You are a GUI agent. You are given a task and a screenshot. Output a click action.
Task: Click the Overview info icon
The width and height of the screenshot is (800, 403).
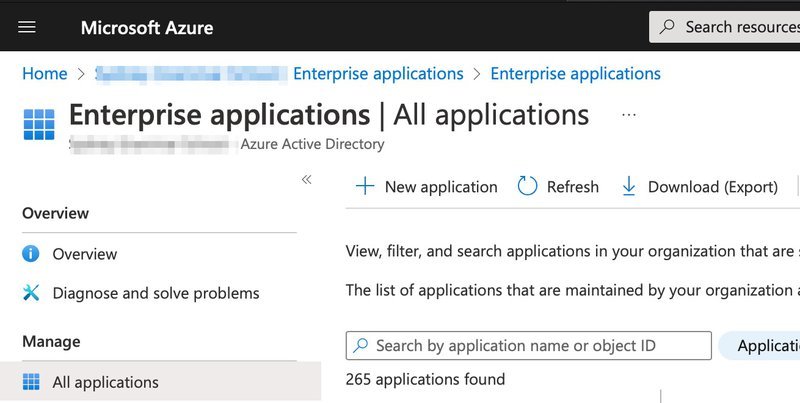[31, 254]
